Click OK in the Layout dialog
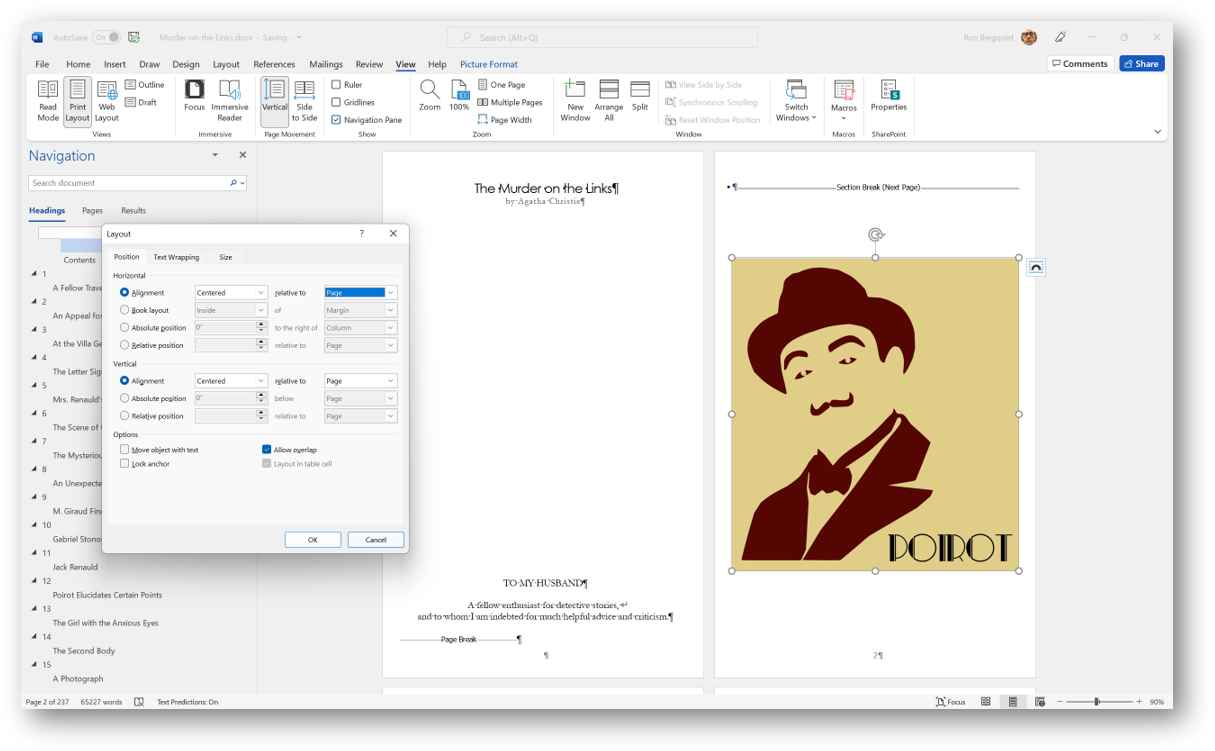Screen dimensions: 1215x751 coord(312,539)
